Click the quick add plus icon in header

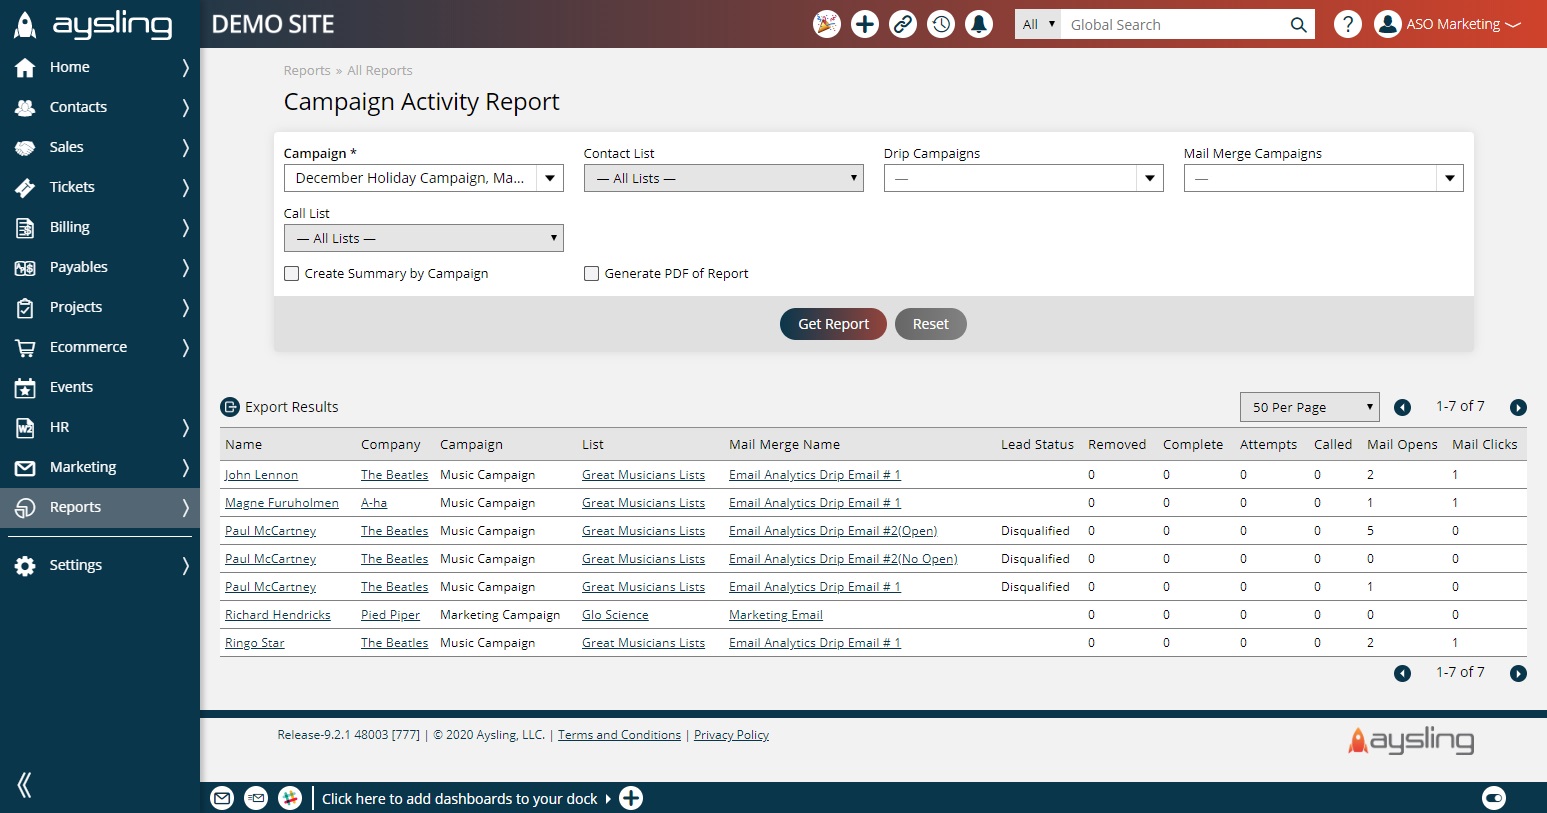point(865,24)
